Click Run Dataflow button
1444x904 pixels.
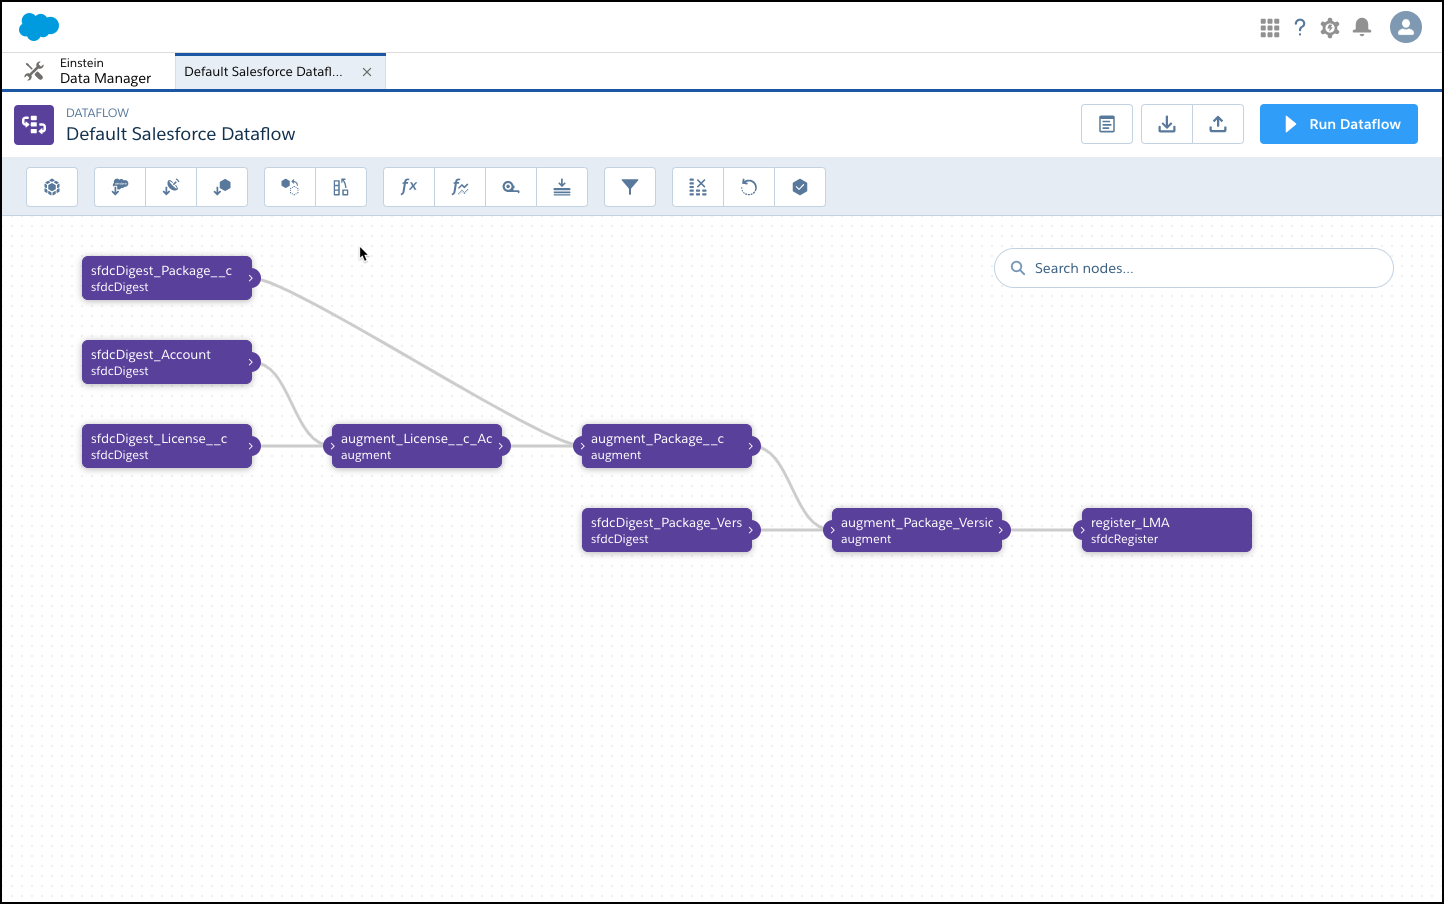[1339, 124]
